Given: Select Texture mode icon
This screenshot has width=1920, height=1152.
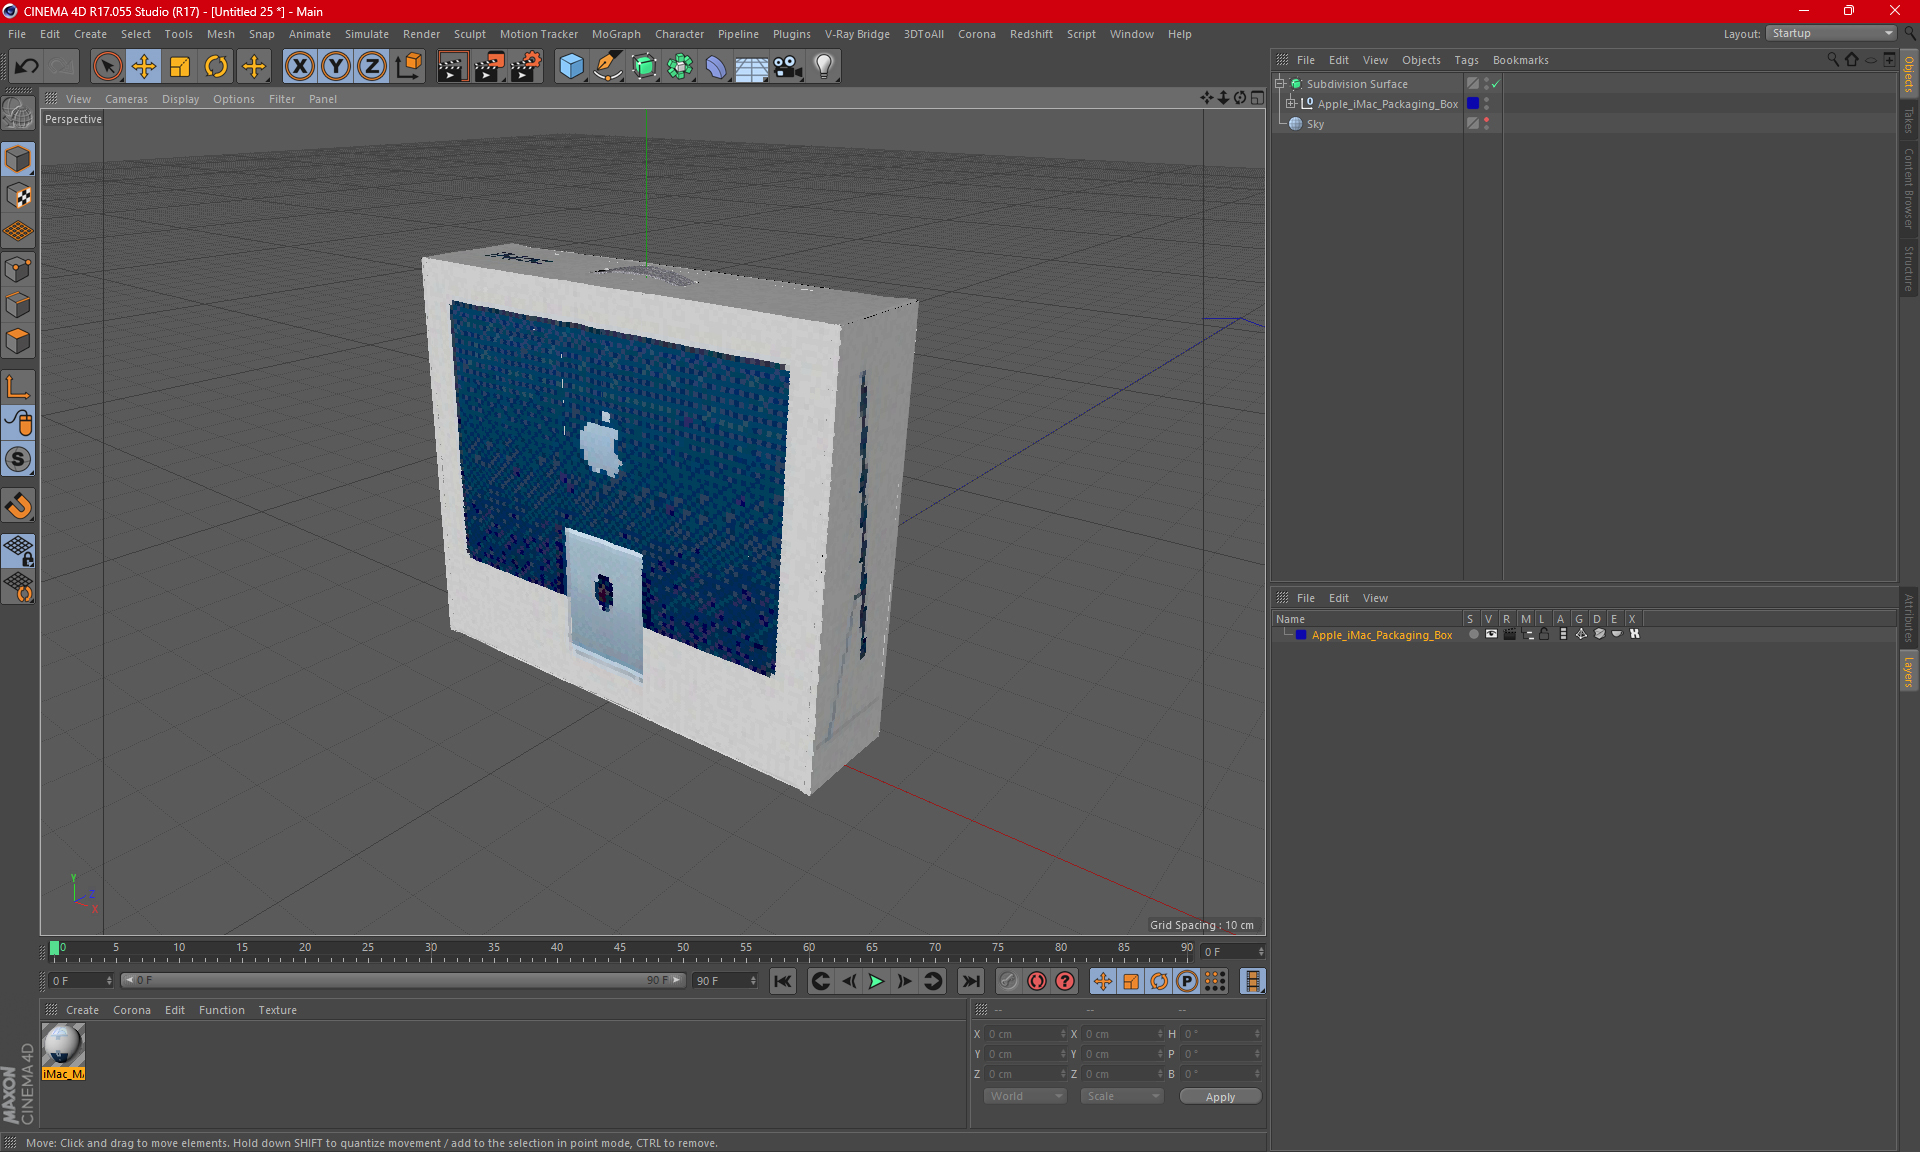Looking at the screenshot, I should (18, 196).
